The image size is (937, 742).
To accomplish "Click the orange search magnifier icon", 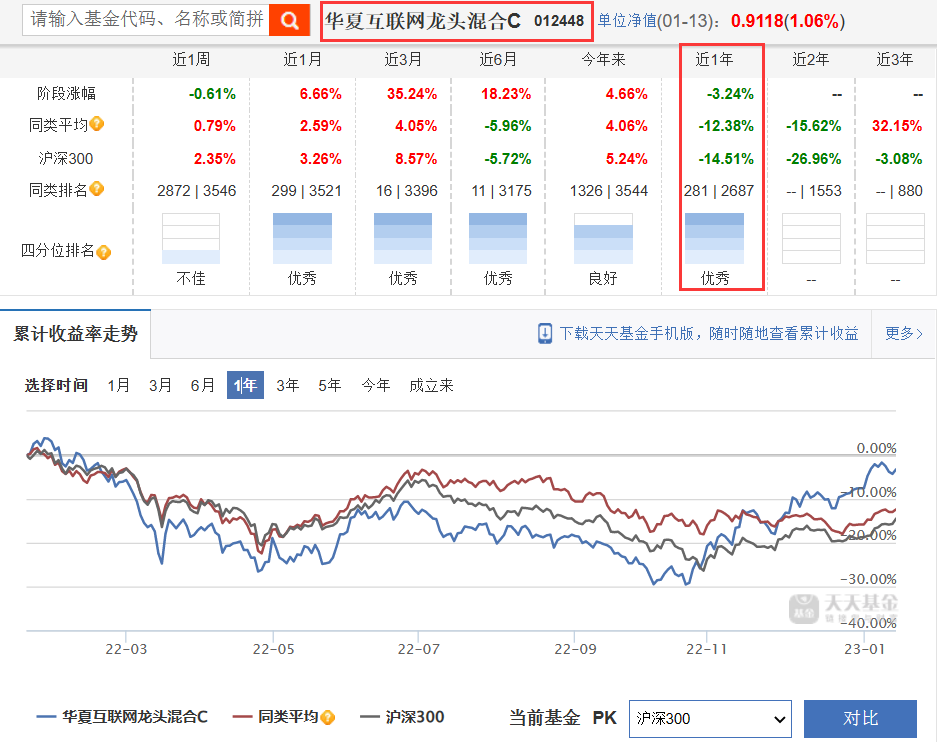I will (x=289, y=20).
